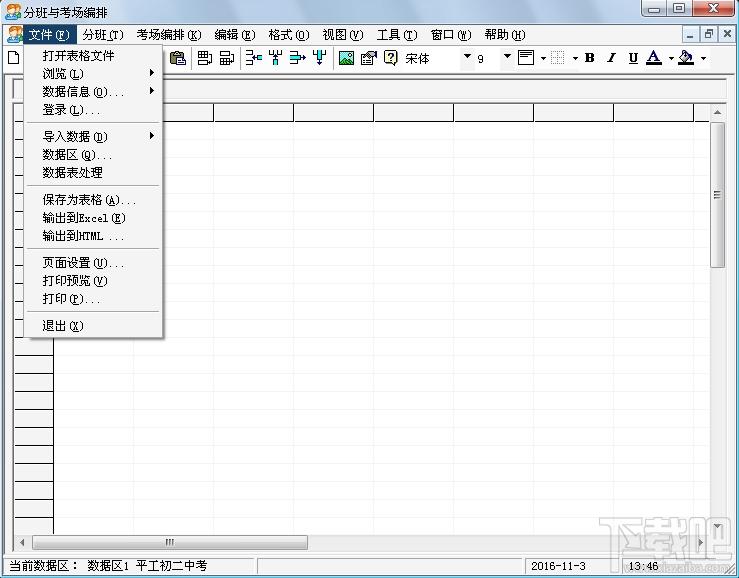Click the application icon in menu bar
Image resolution: width=739 pixels, height=578 pixels.
point(14,34)
